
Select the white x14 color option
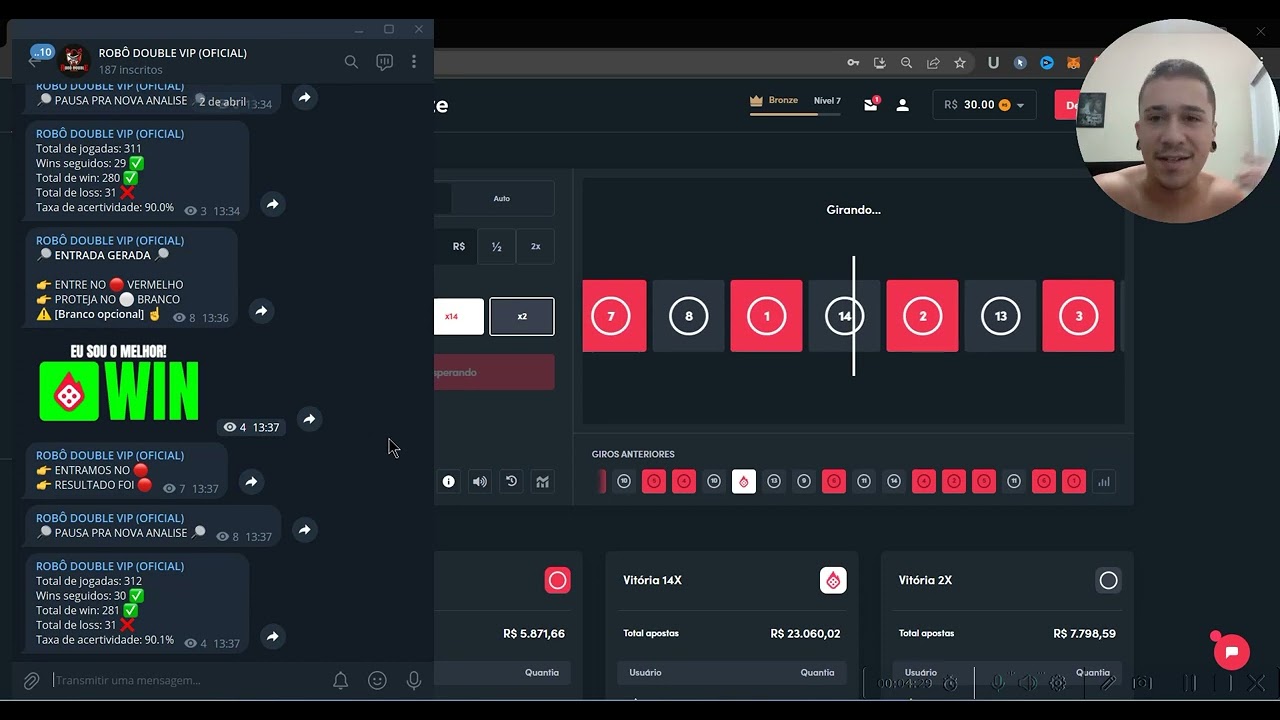[459, 316]
